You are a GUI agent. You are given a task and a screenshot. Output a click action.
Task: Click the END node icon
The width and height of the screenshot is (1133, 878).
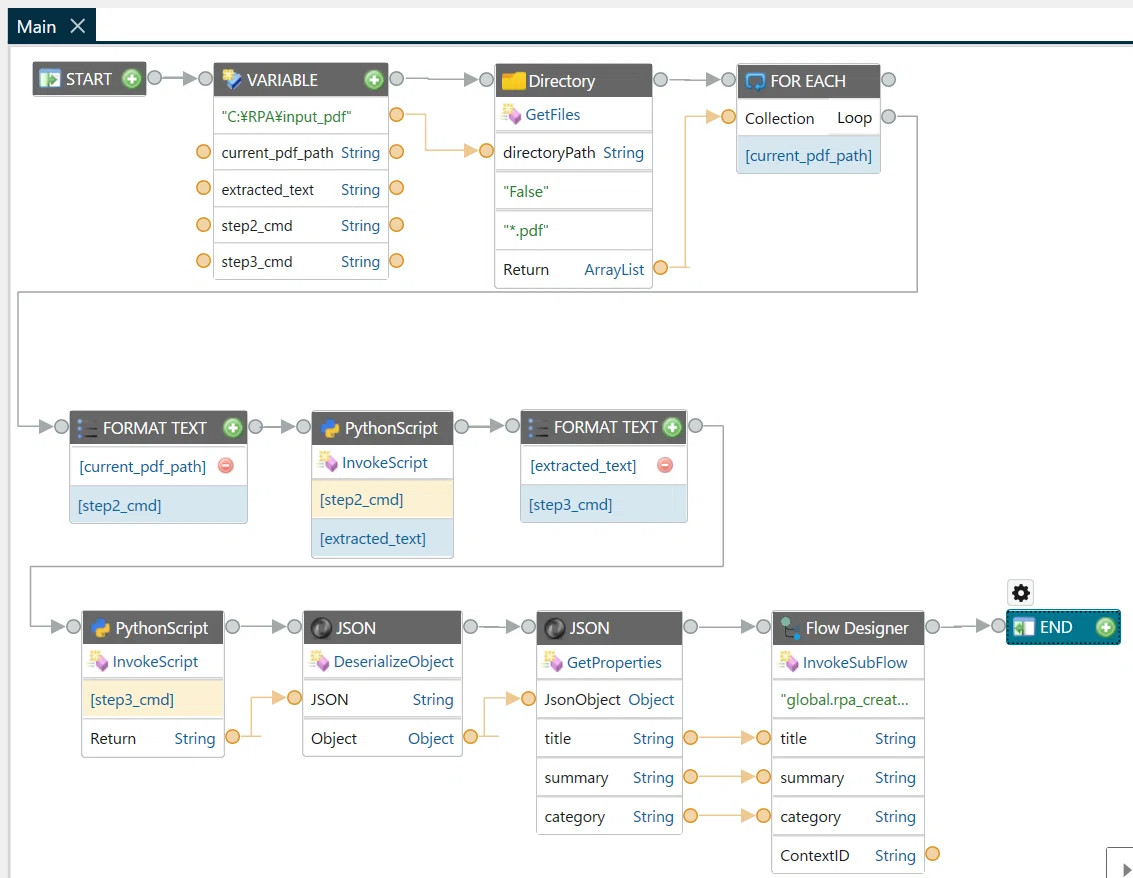pyautogui.click(x=1024, y=627)
